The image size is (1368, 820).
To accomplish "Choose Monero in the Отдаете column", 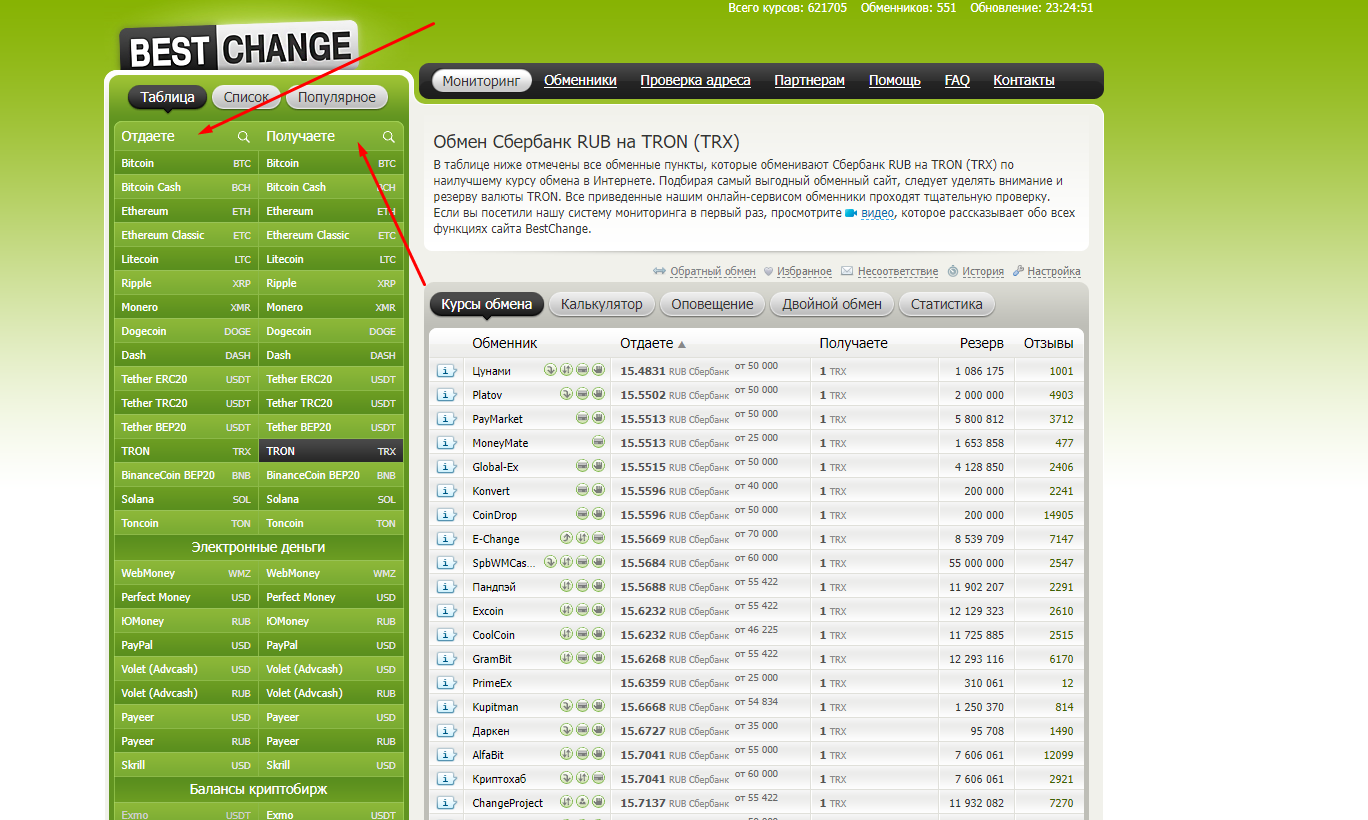I will pos(186,307).
